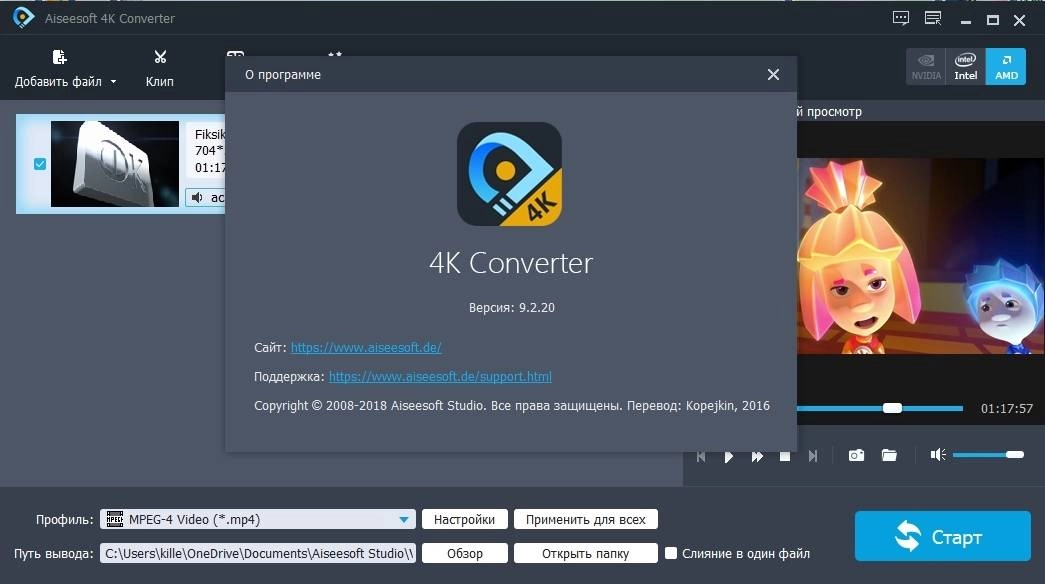The height and width of the screenshot is (584, 1045).
Task: Click the 4K Converter app logo
Action: pos(509,174)
